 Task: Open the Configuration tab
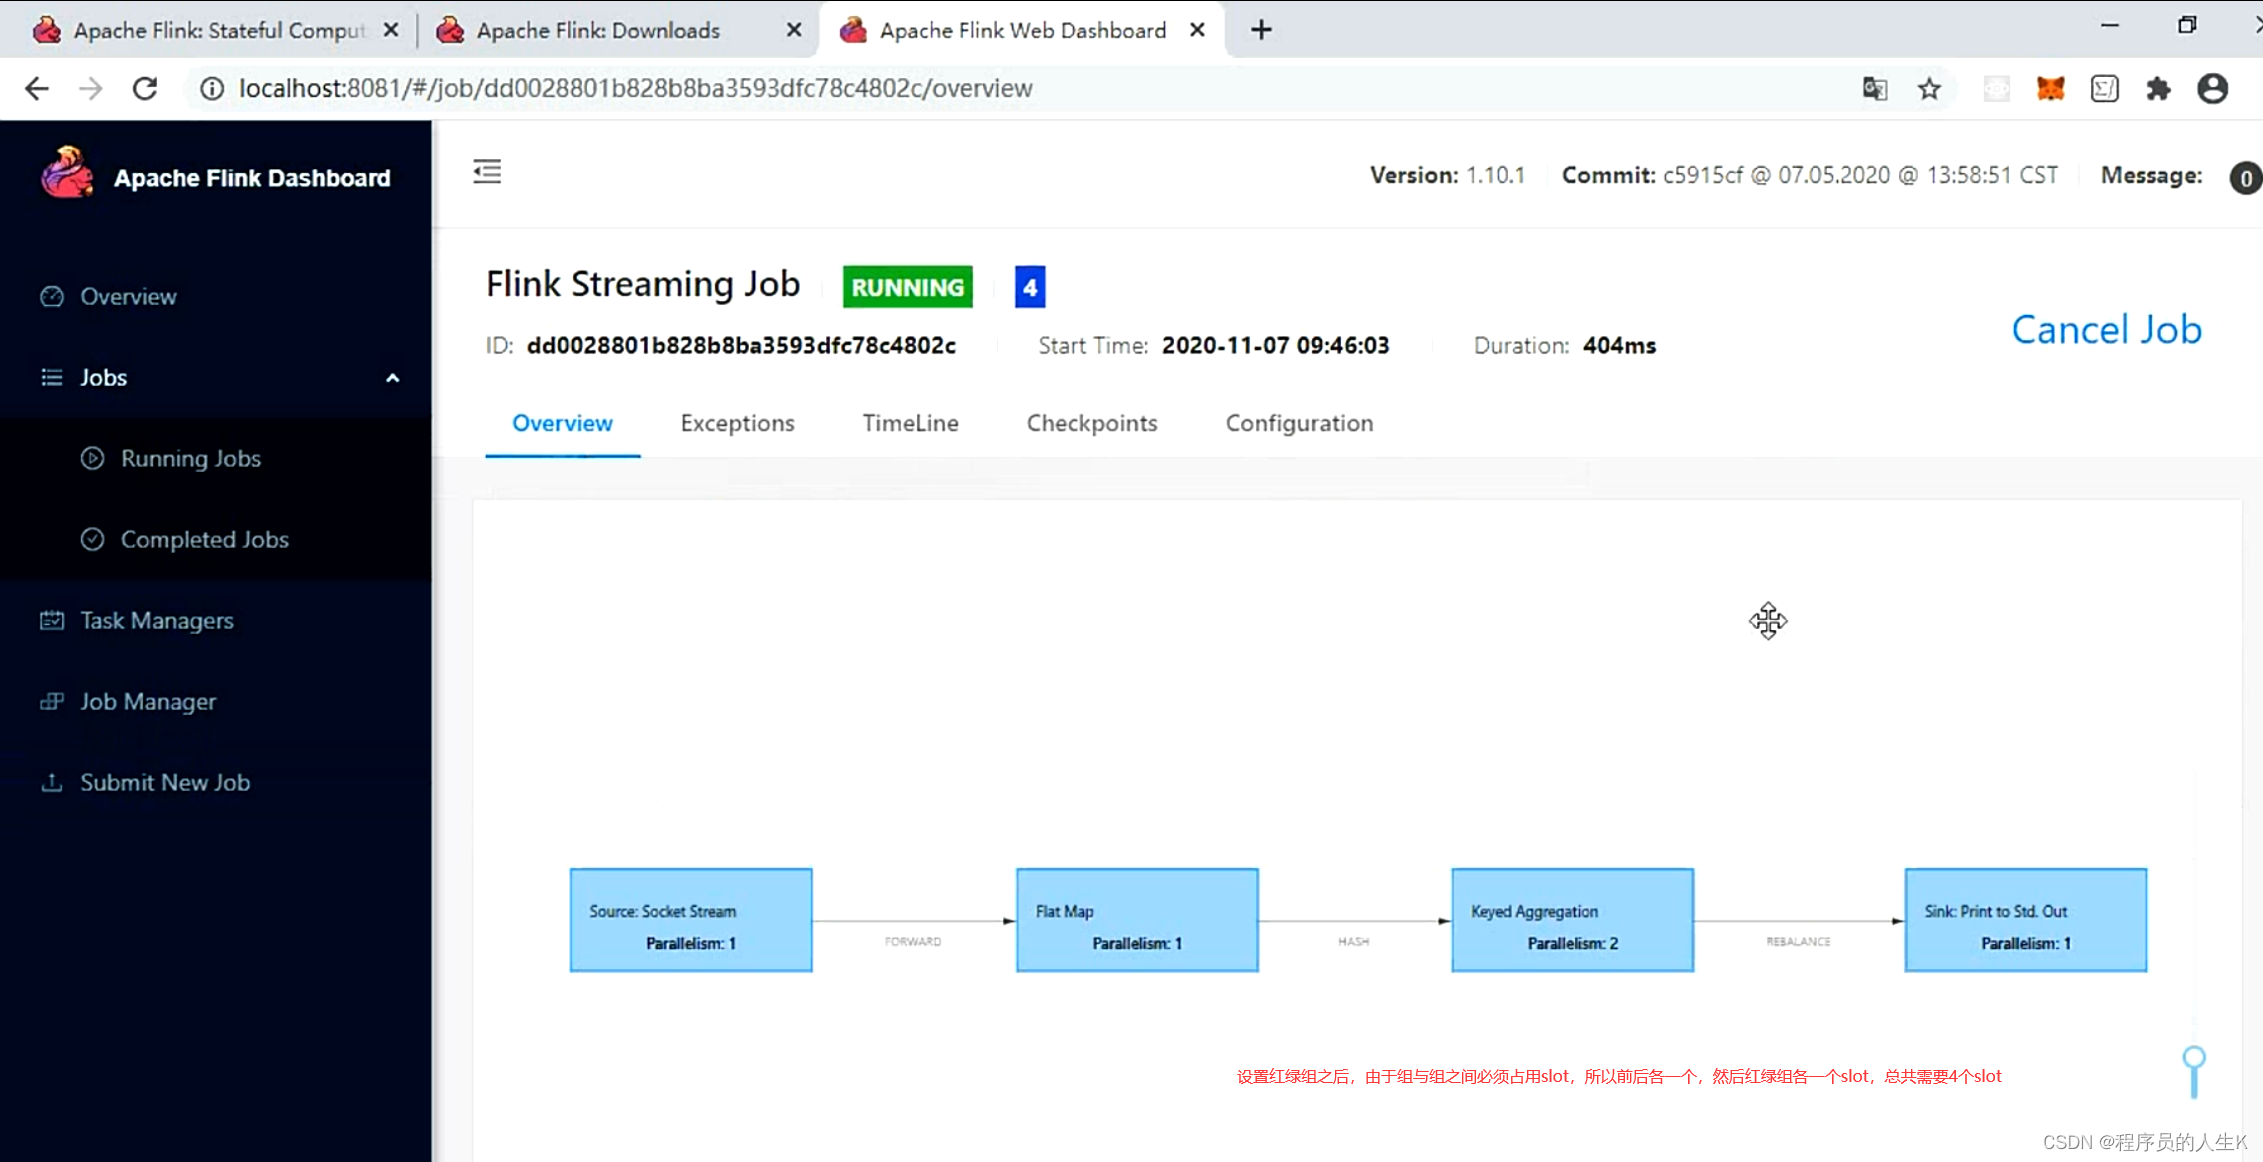(1298, 424)
